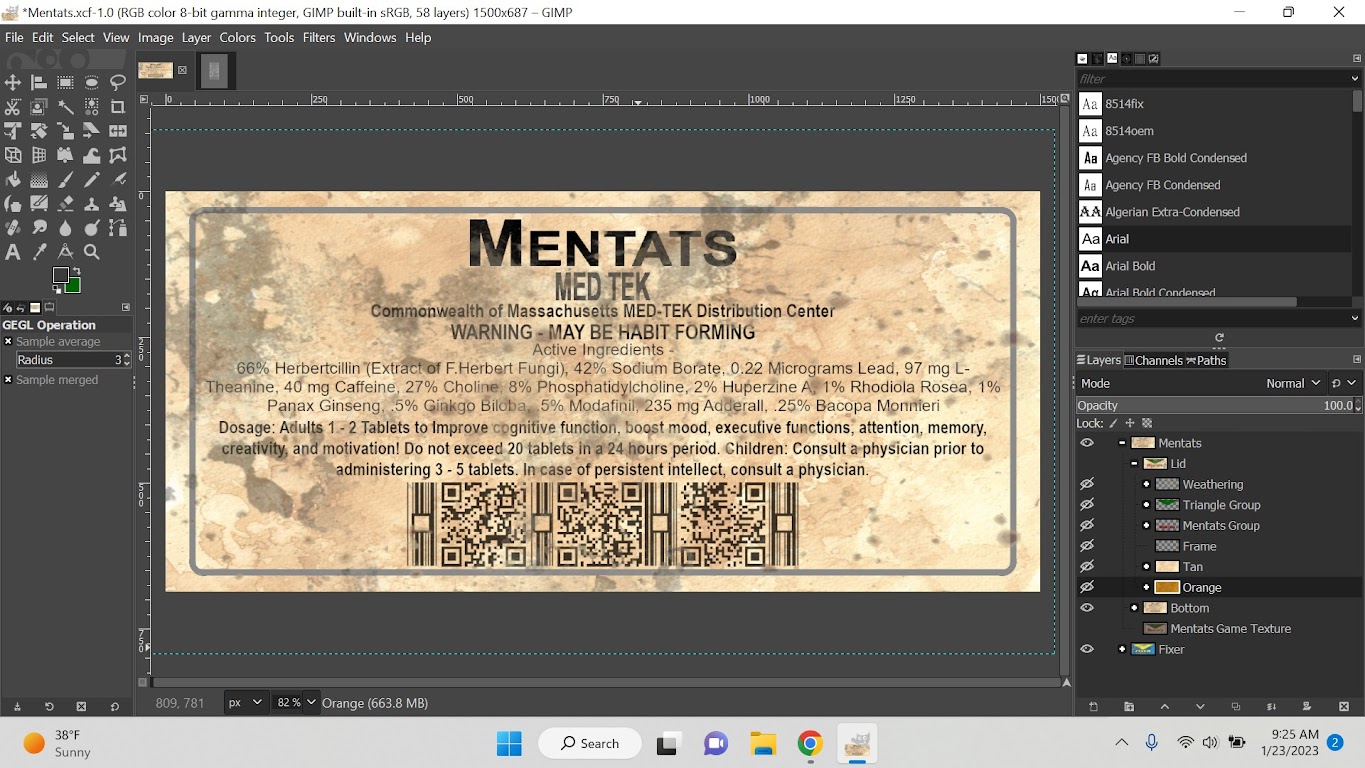Select the Bucket Fill tool
Viewport: 1365px width, 768px height.
click(13, 180)
